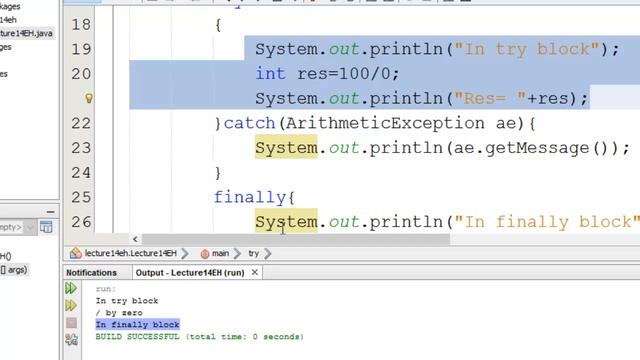Expand arrow after try breadcrumb
The height and width of the screenshot is (360, 640).
coord(268,253)
